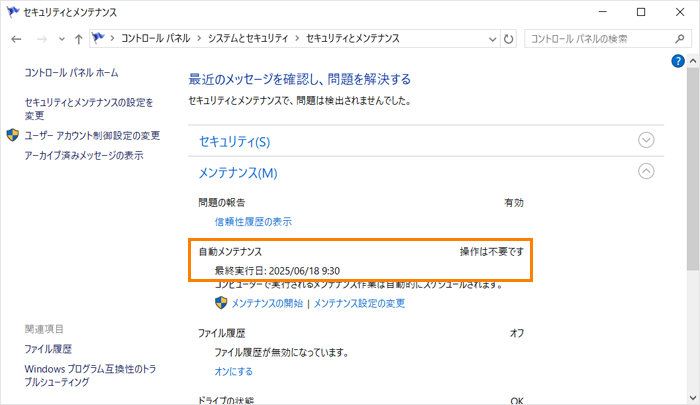This screenshot has height=405, width=700.
Task: Select コントロール パネル in breadcrumb
Action: pyautogui.click(x=156, y=38)
